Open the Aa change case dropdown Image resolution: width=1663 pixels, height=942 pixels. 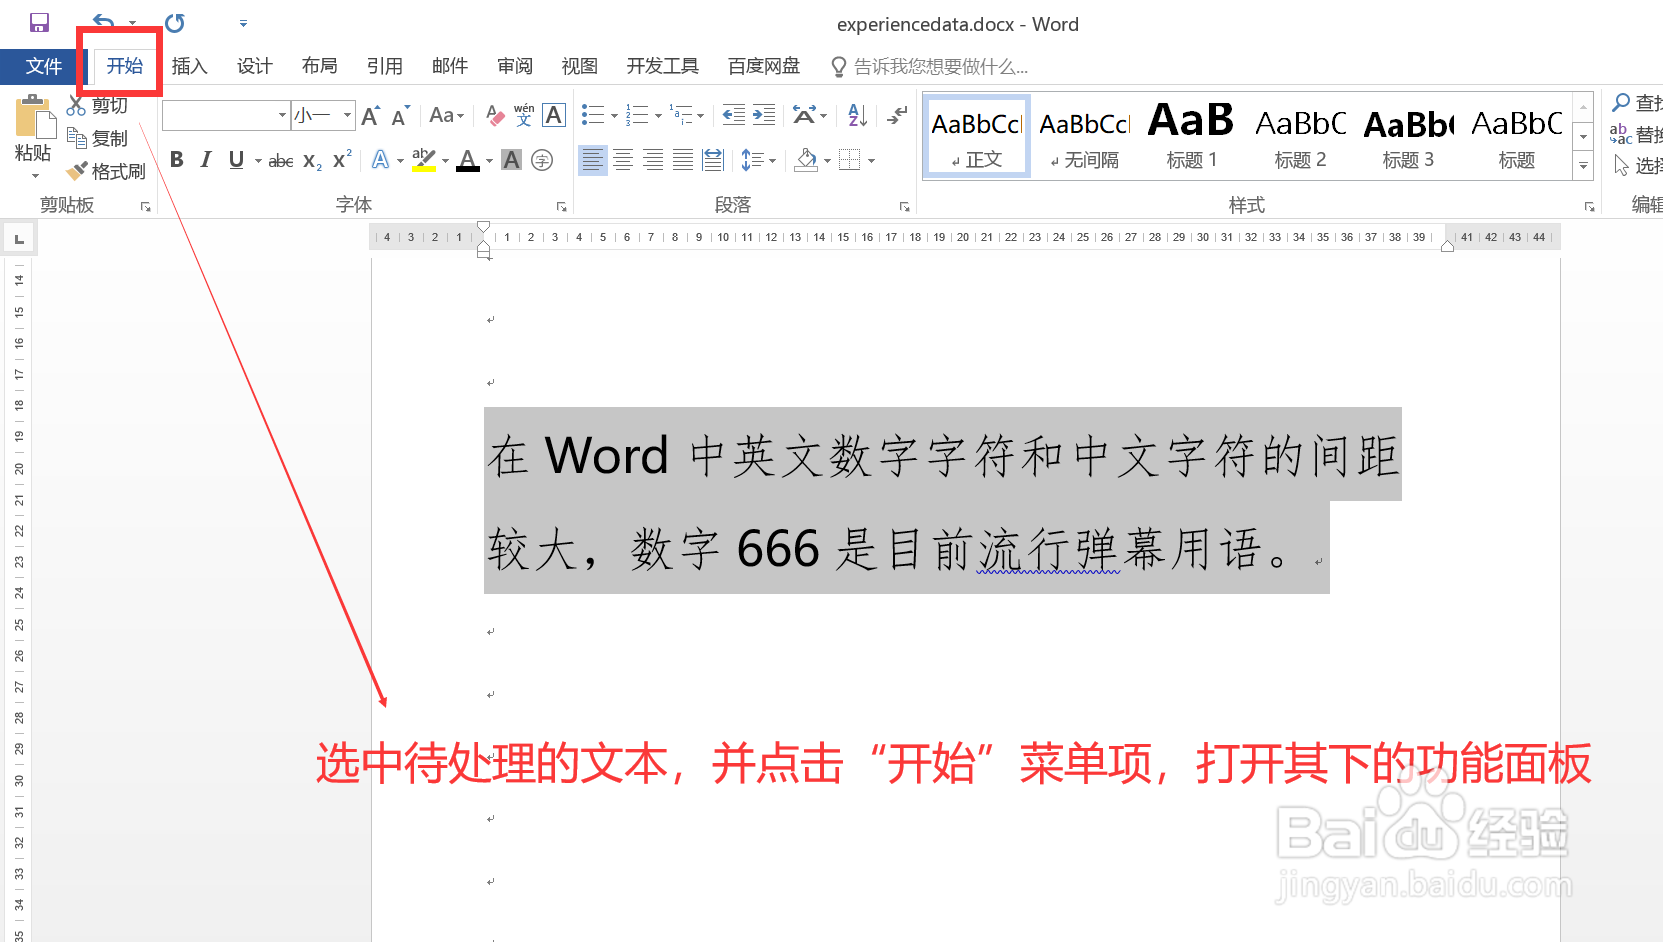(x=446, y=115)
